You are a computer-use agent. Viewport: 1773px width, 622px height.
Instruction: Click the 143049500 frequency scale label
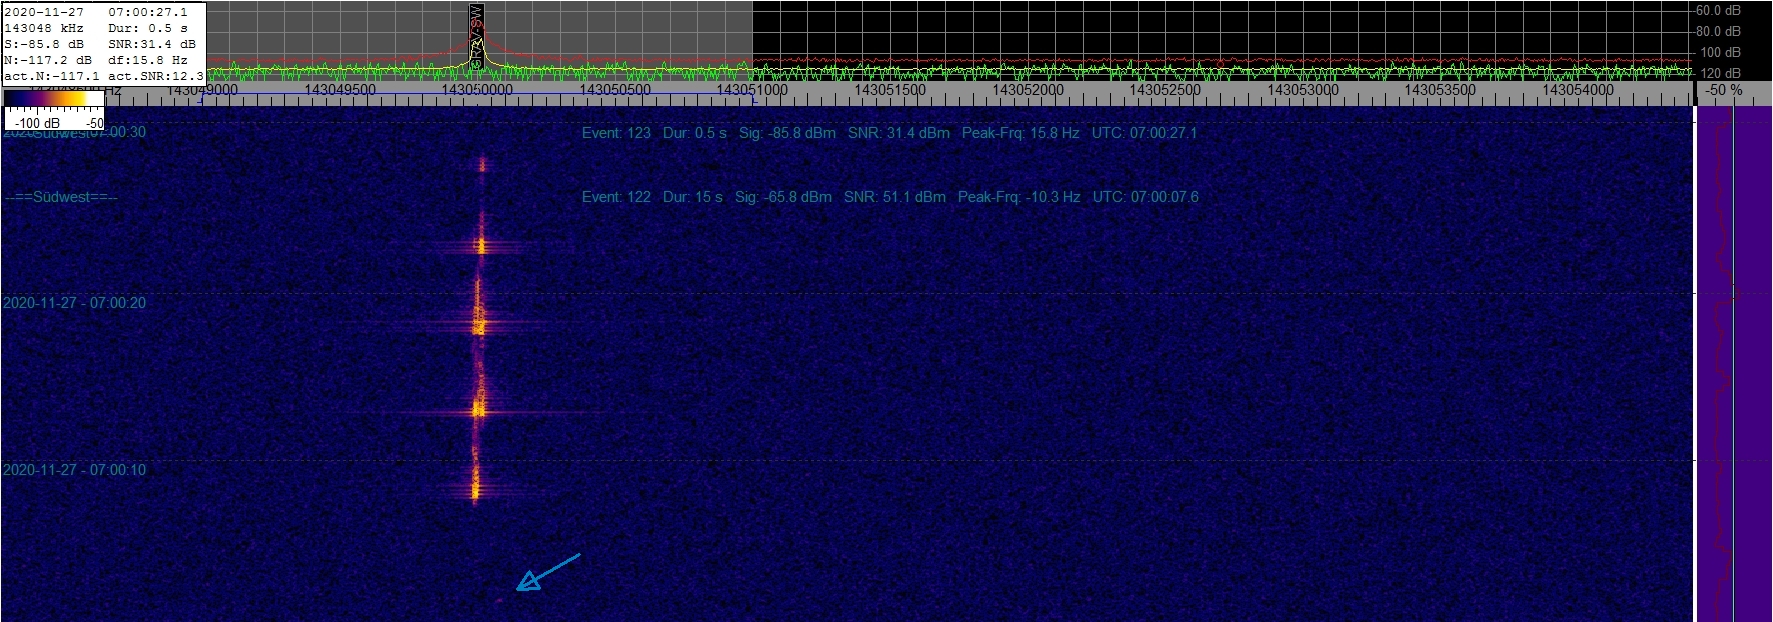(x=340, y=90)
